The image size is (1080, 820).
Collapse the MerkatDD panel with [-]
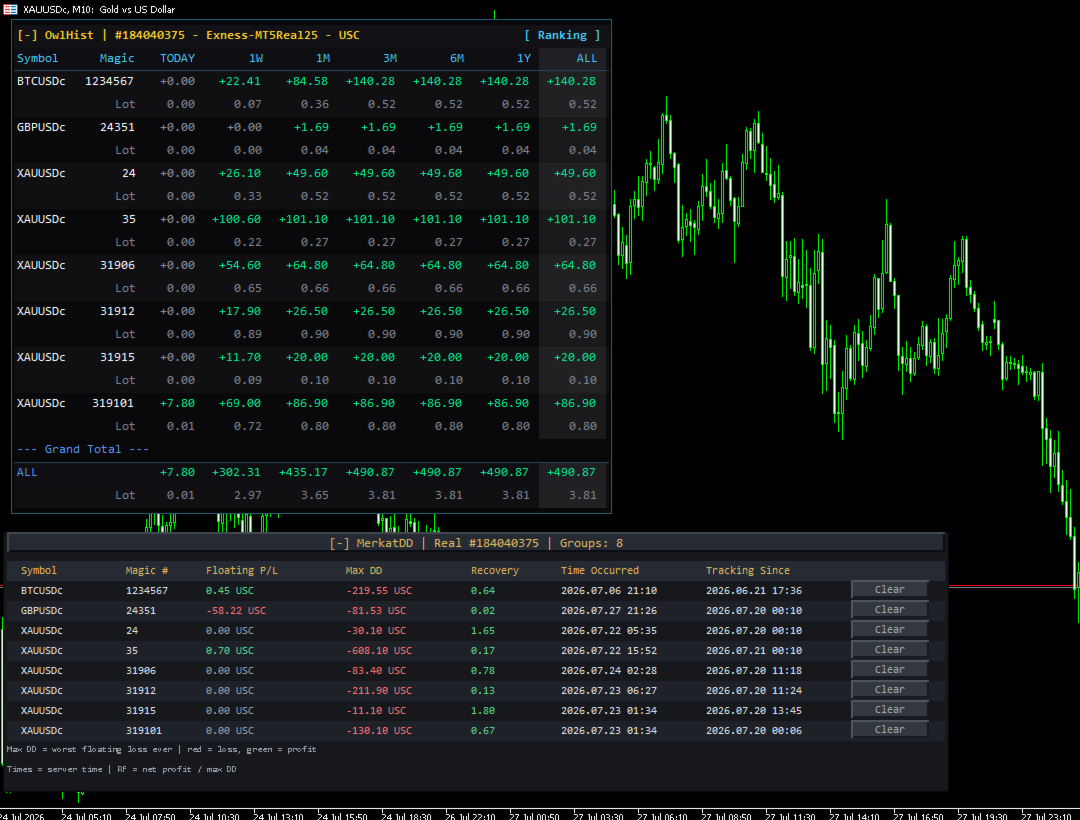[340, 543]
